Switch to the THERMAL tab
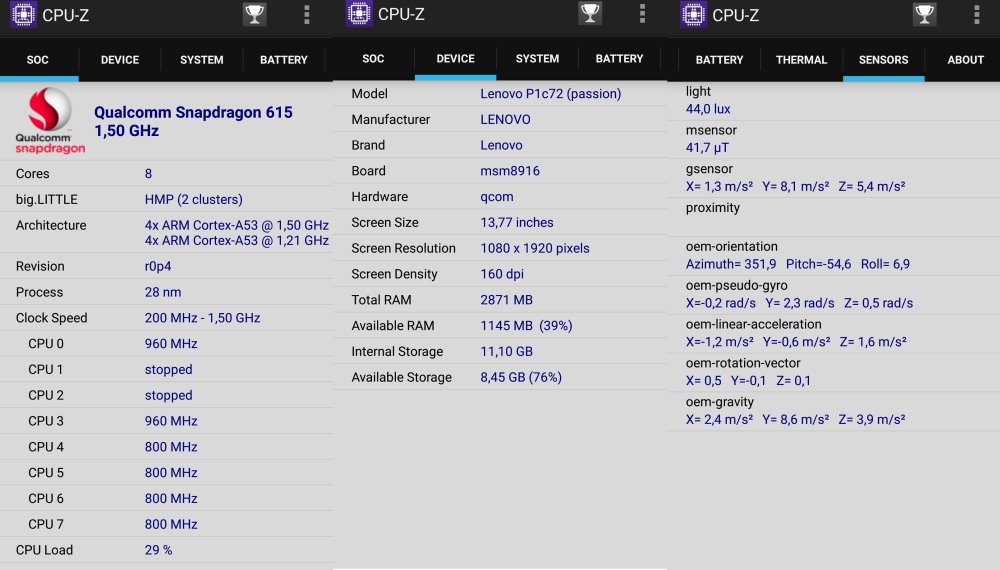The height and width of the screenshot is (570, 1000). [x=801, y=60]
